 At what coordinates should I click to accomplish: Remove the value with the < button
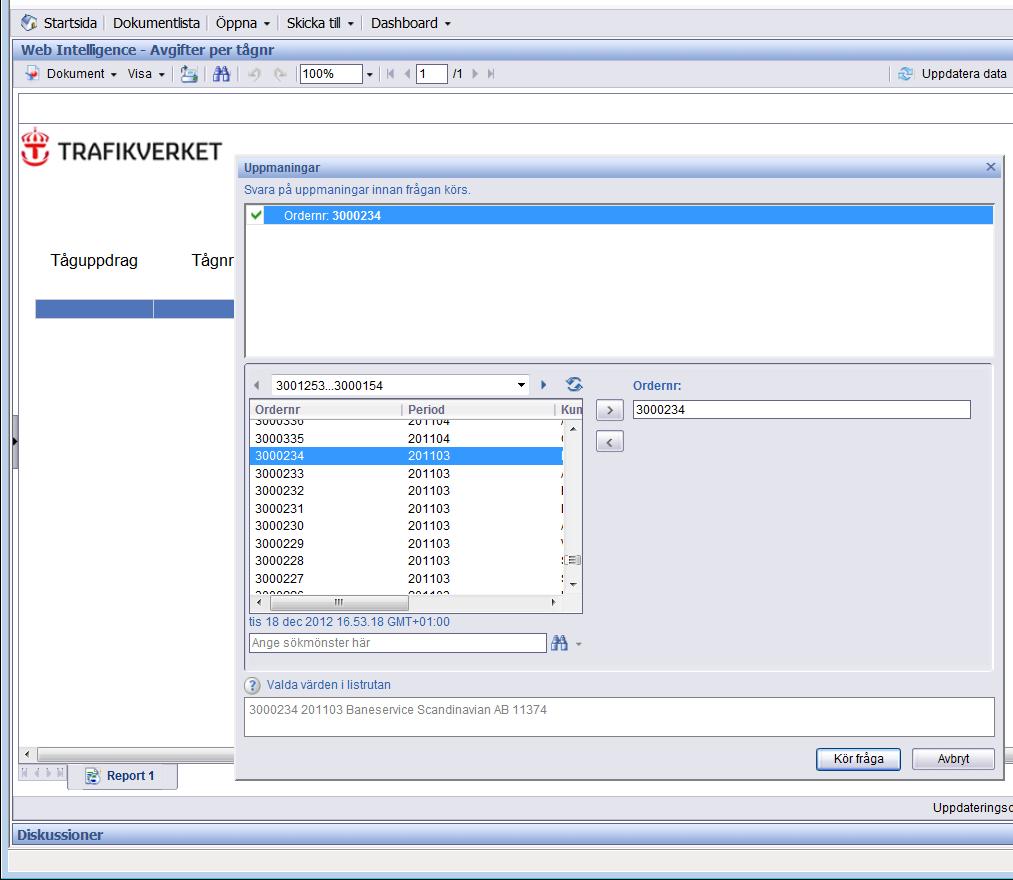tap(609, 442)
